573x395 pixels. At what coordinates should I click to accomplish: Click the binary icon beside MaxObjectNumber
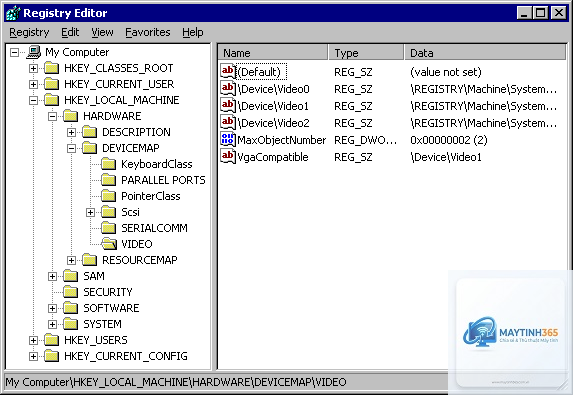[x=228, y=139]
